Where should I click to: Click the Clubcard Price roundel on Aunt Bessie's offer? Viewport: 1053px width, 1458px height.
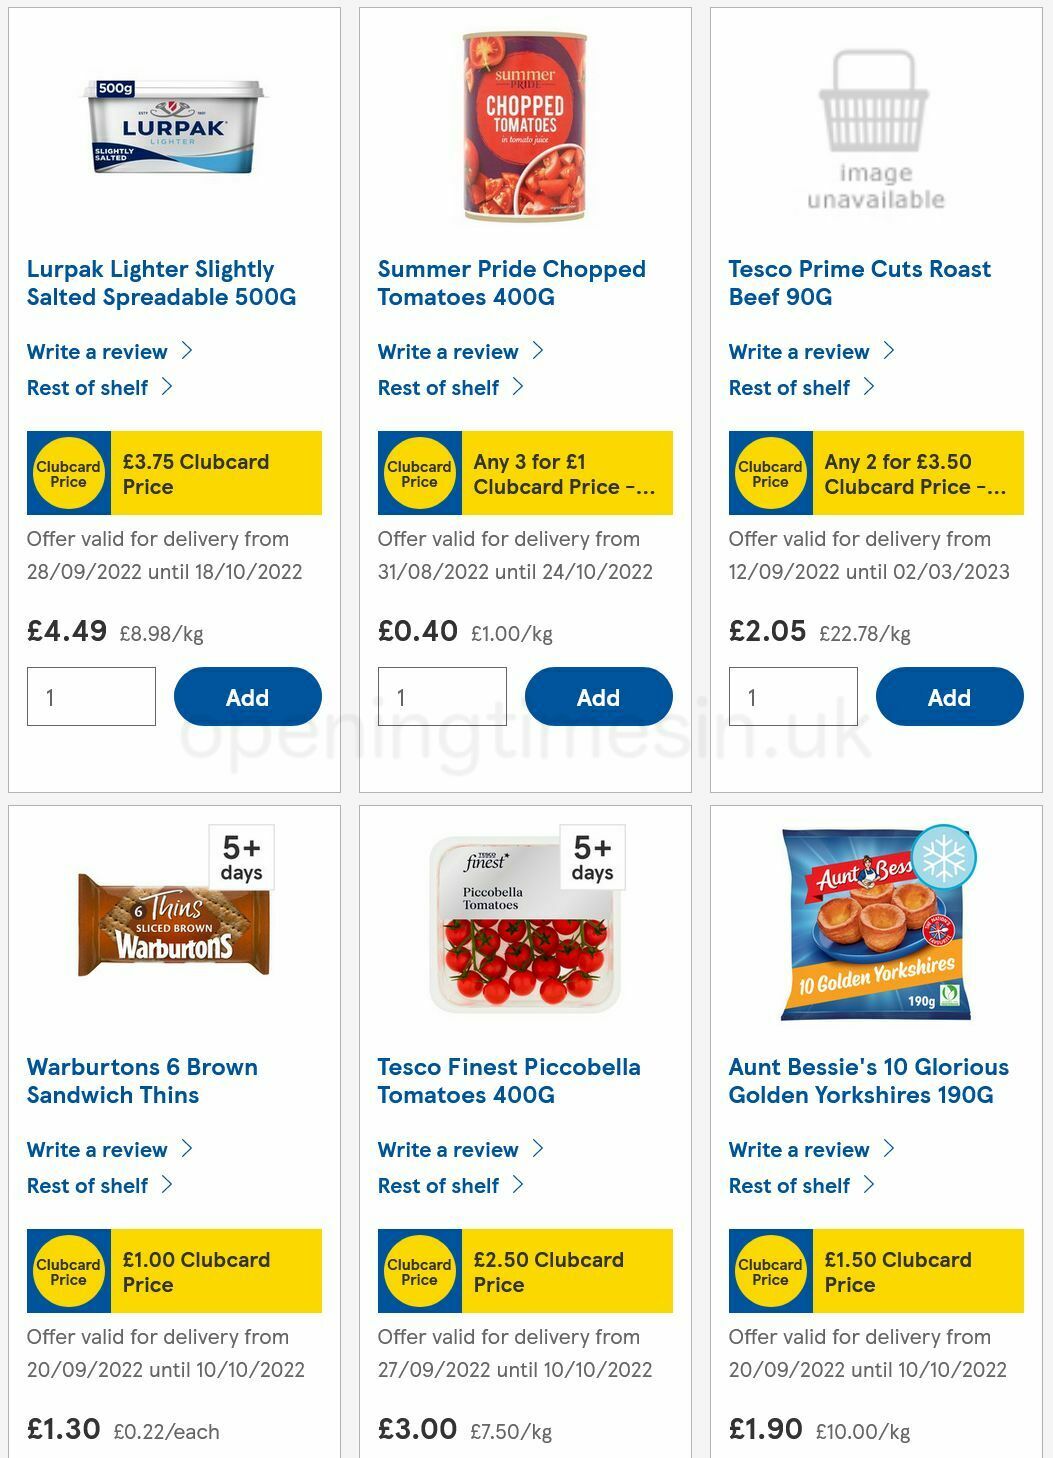pyautogui.click(x=771, y=1271)
